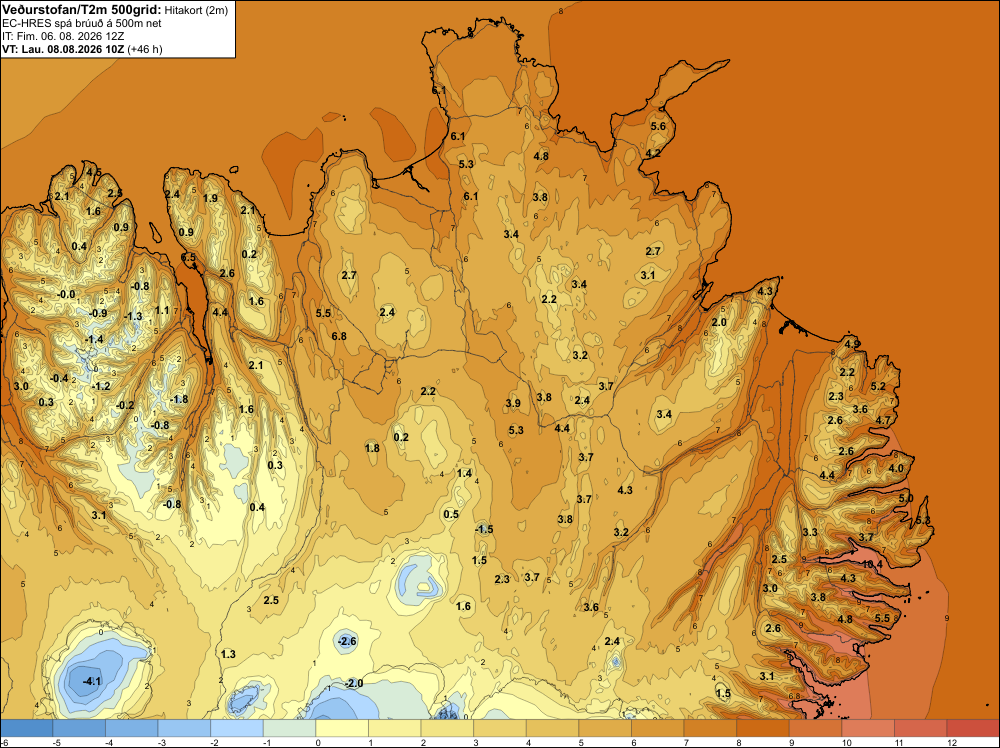Click the 4.5 value on the northwest peninsula

(x=94, y=172)
